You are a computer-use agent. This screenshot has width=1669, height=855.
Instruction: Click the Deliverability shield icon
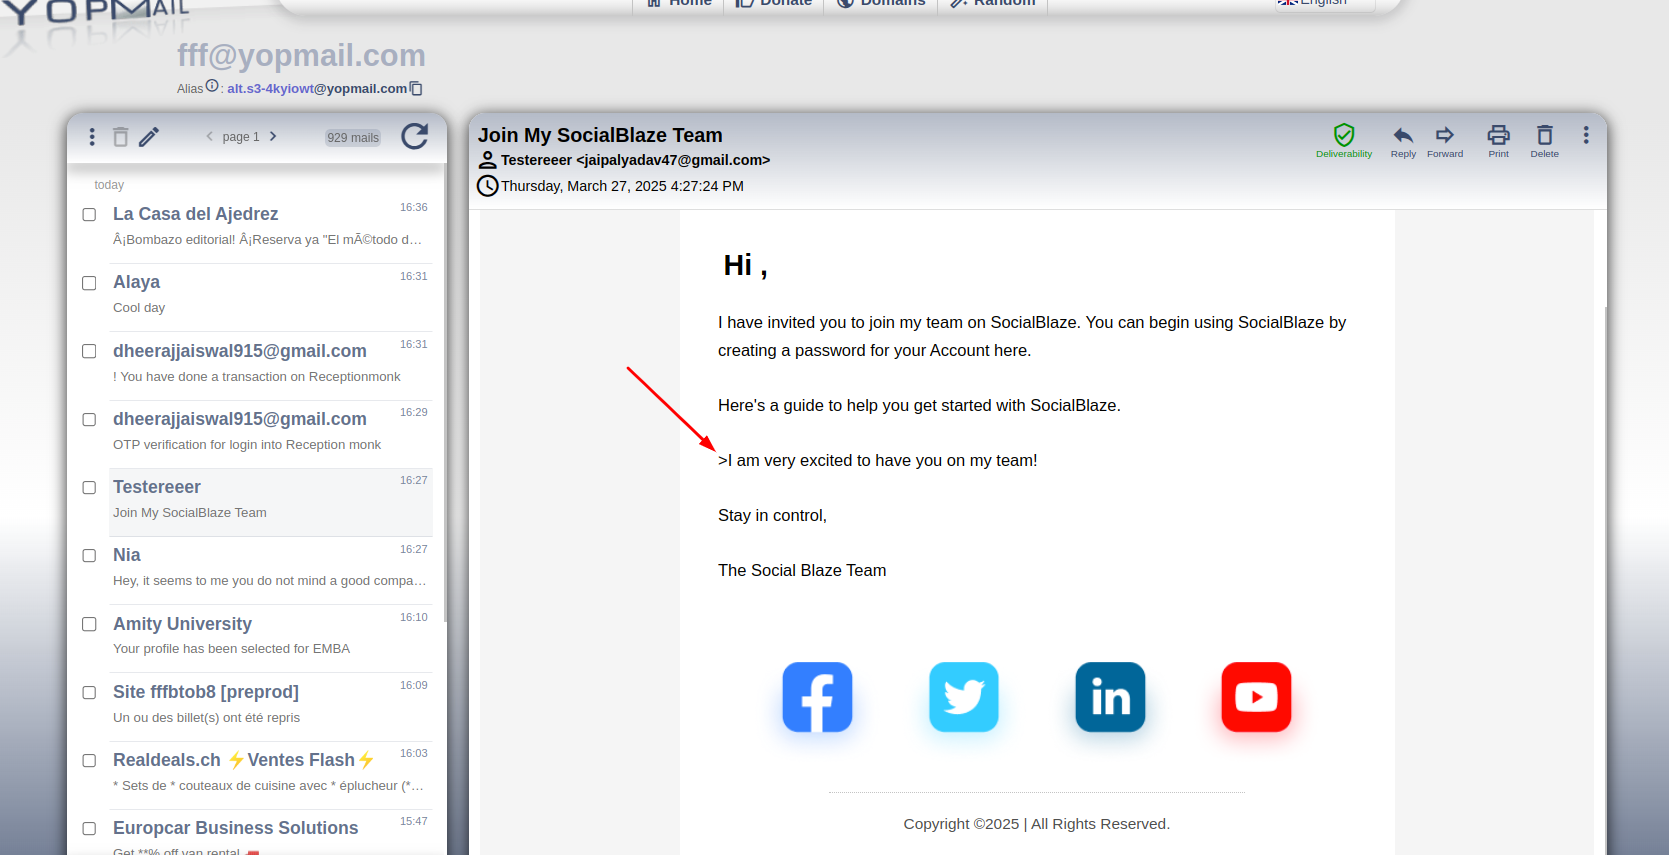click(1344, 135)
